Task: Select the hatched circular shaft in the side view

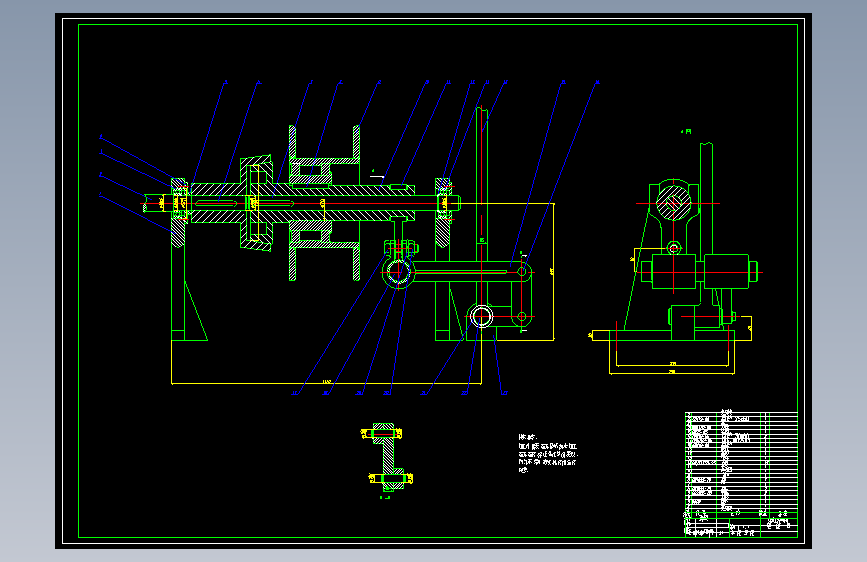Action: coord(673,204)
